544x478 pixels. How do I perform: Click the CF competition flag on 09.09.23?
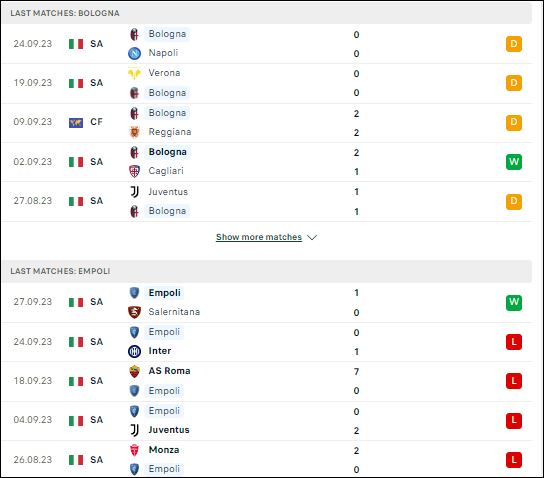point(76,122)
